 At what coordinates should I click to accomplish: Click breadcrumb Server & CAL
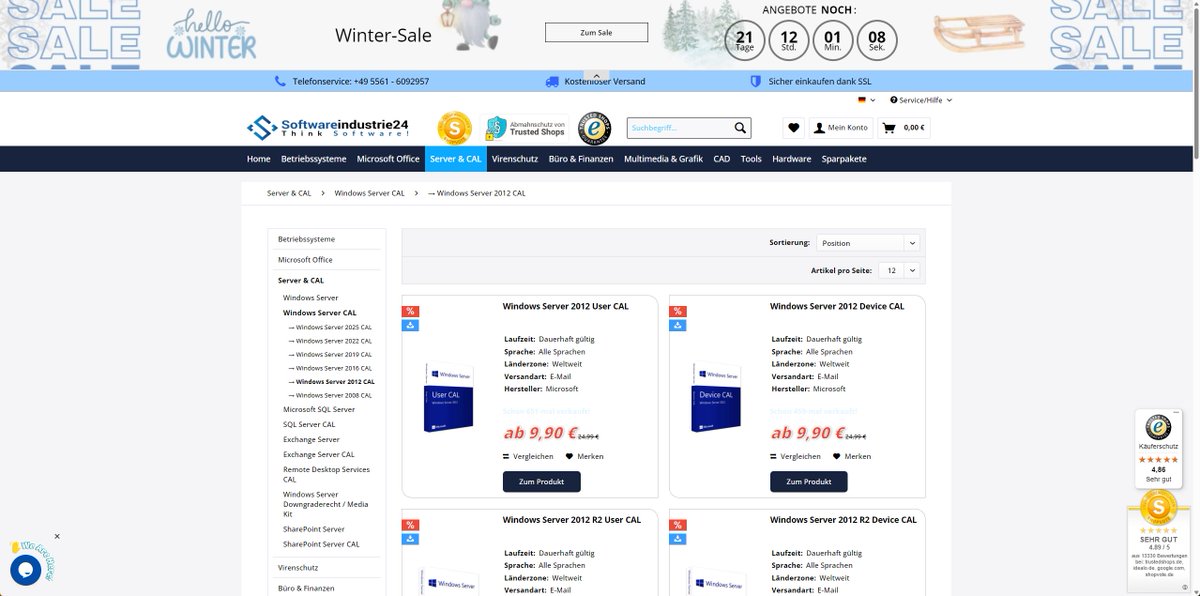[x=289, y=193]
